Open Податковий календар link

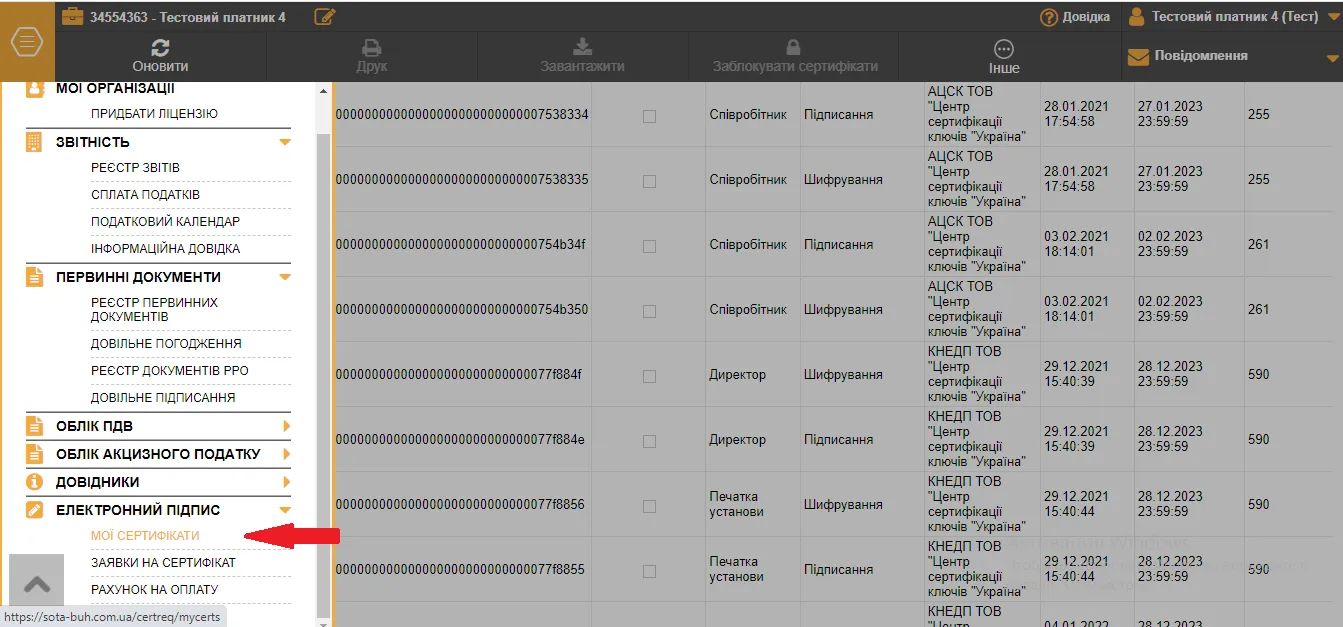pos(165,222)
